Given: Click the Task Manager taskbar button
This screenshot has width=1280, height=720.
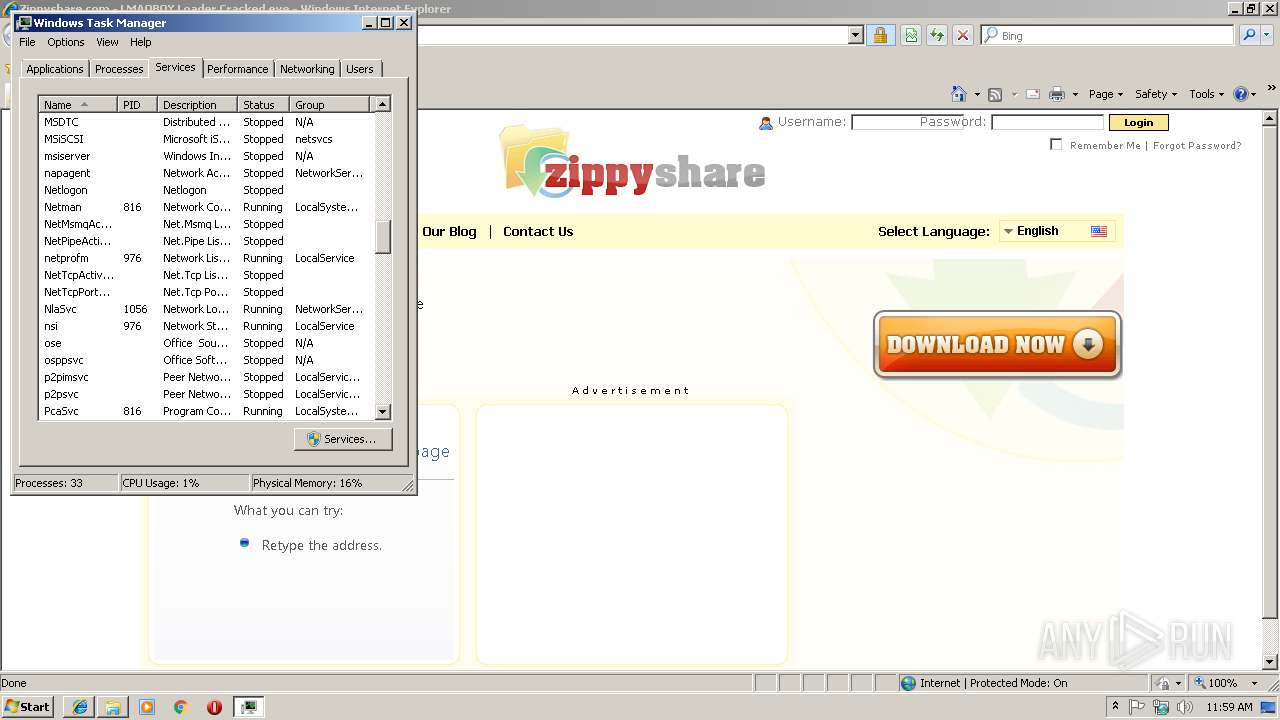Looking at the screenshot, I should click(248, 707).
